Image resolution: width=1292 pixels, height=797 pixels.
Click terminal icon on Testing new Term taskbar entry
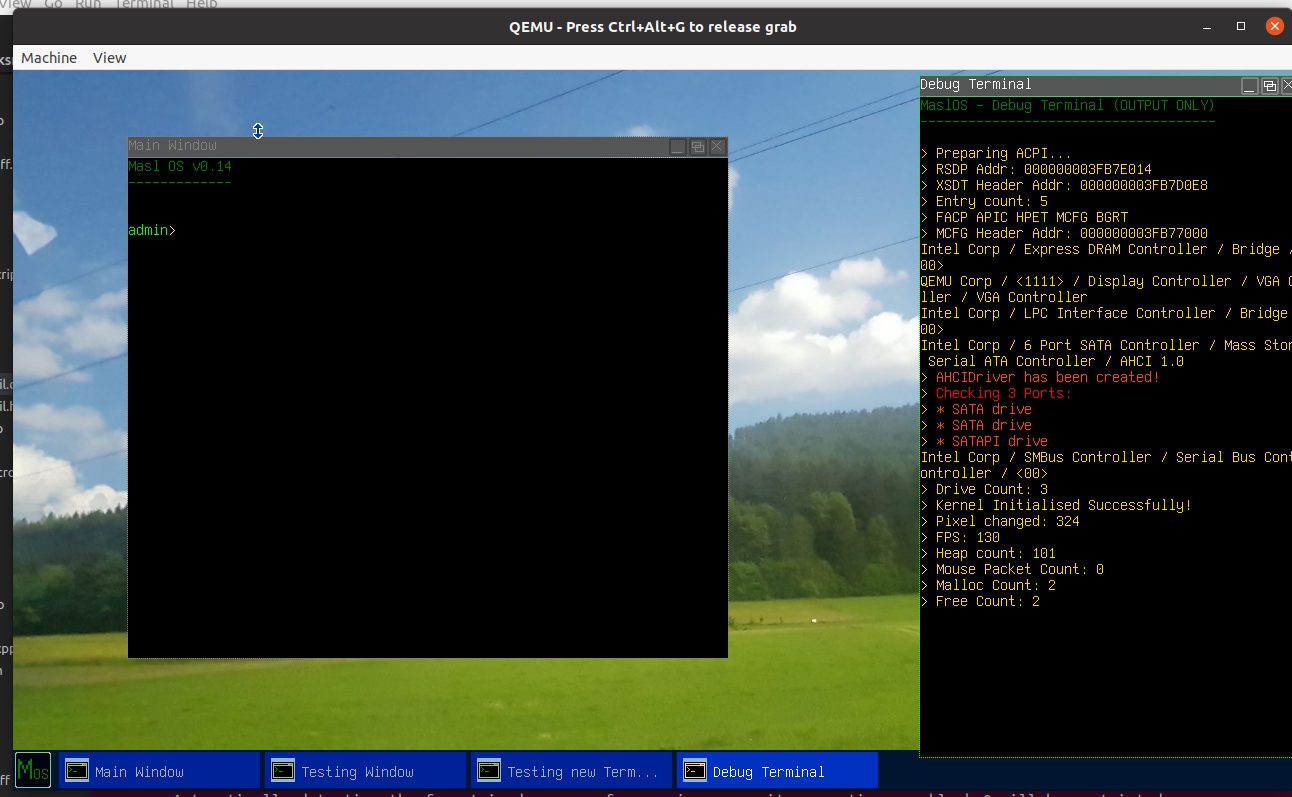tap(489, 770)
